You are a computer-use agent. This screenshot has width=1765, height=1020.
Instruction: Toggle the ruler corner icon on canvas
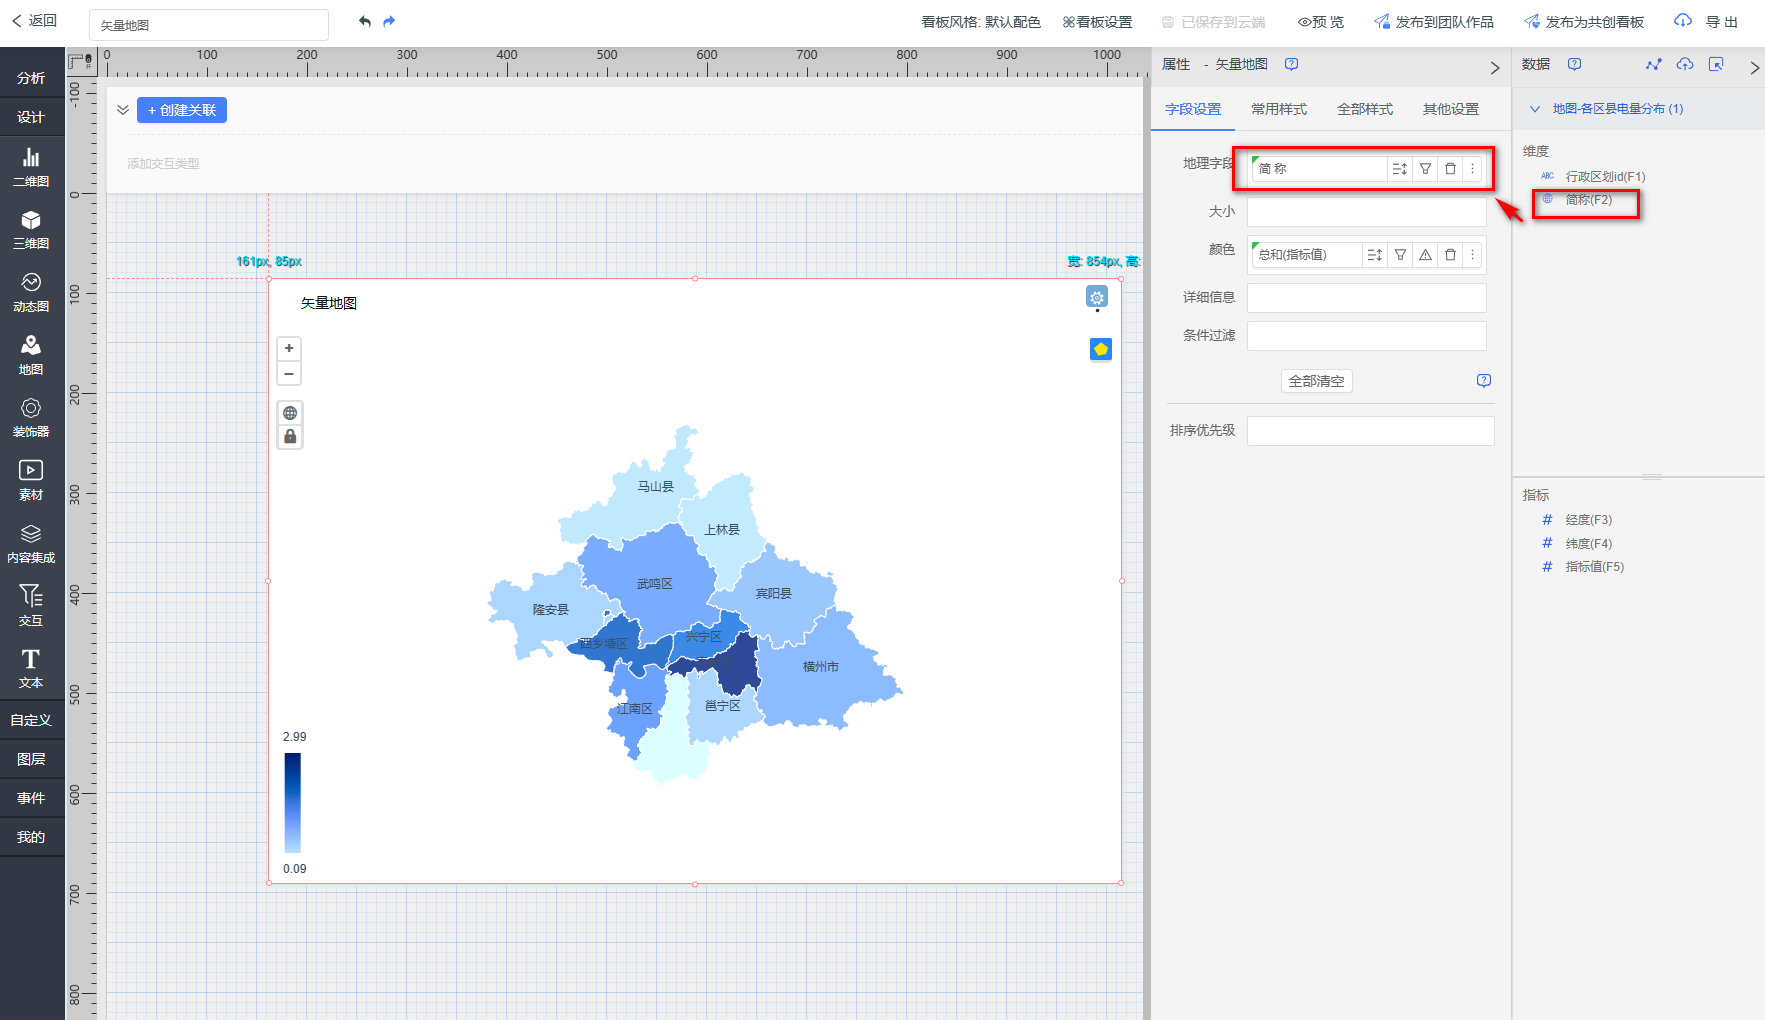pyautogui.click(x=81, y=62)
